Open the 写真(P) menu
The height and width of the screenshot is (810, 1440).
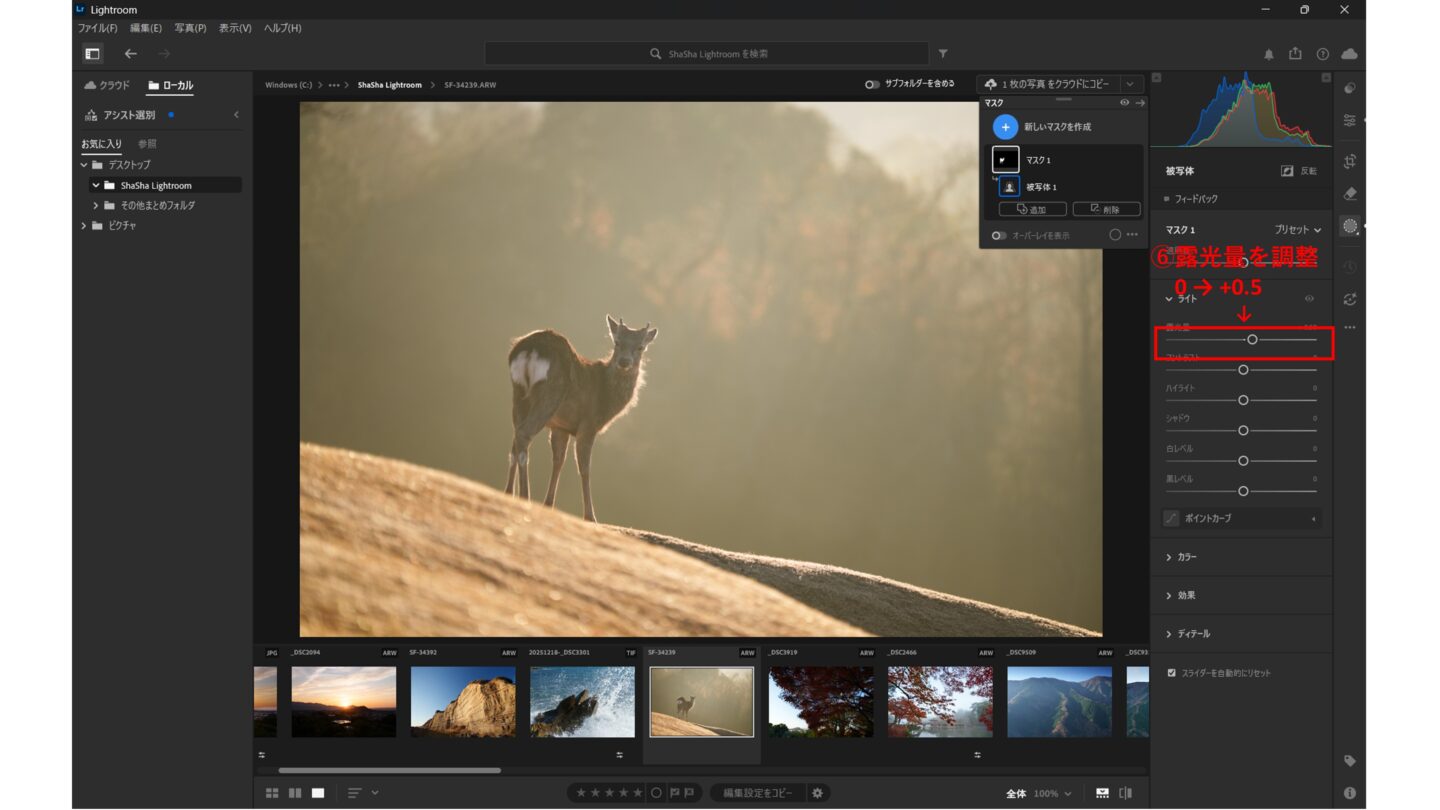(190, 28)
